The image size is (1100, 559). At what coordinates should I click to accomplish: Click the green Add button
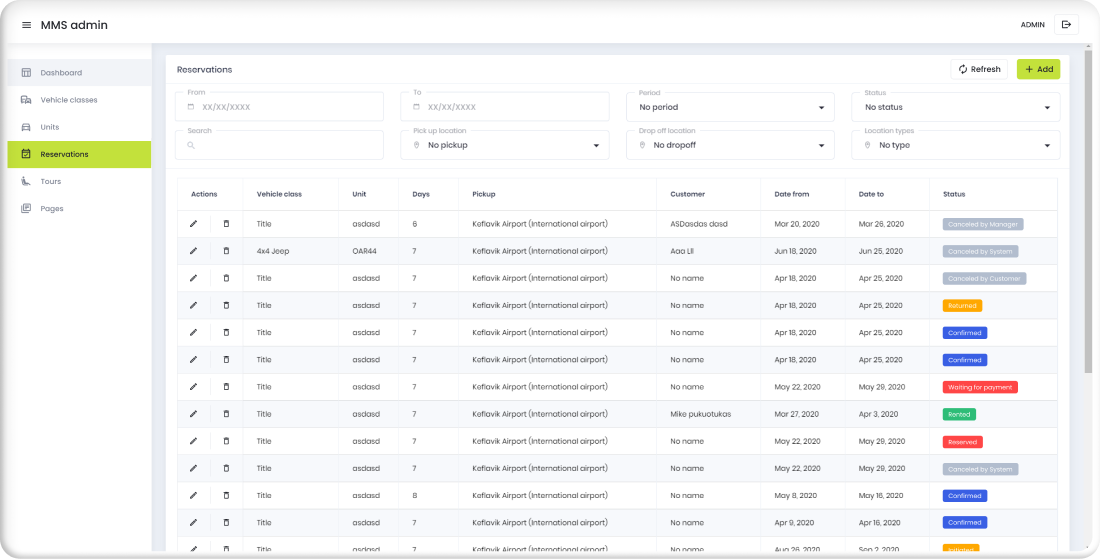1038,69
